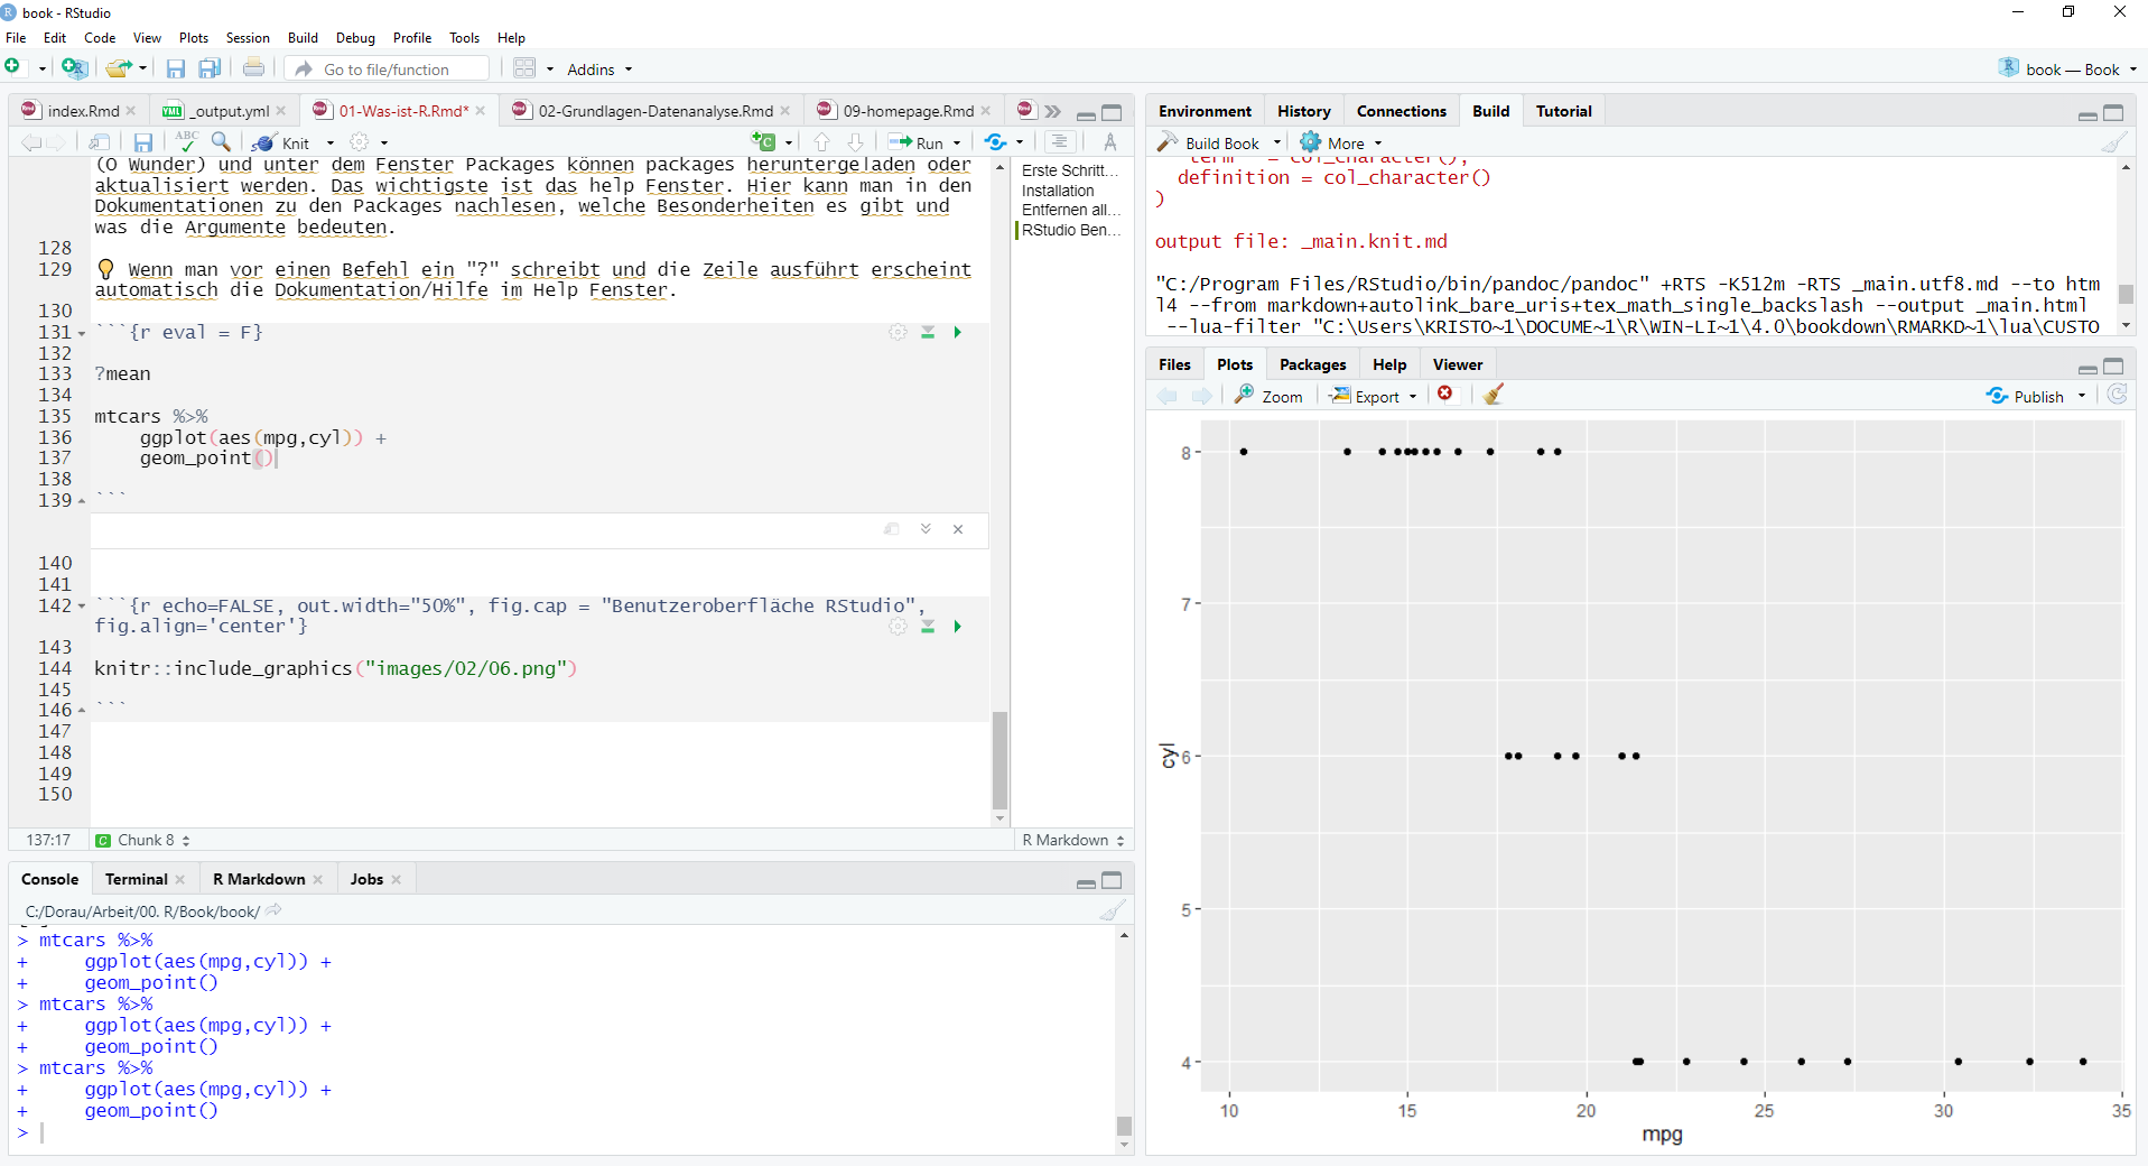The image size is (2148, 1166).
Task: Click the Build Book button
Action: [1208, 142]
